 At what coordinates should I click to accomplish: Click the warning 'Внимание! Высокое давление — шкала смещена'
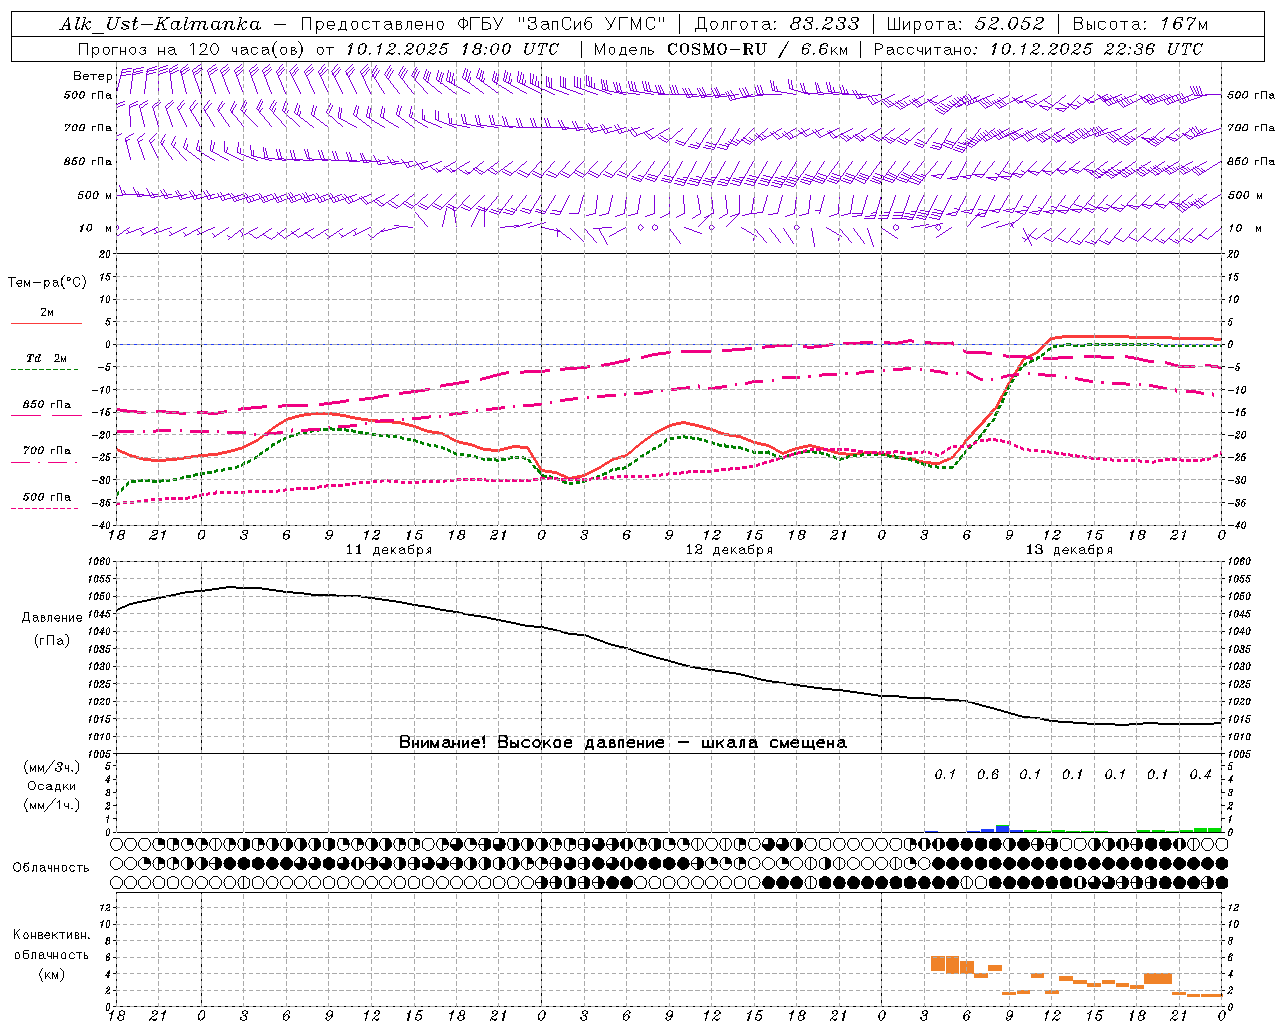coord(623,742)
